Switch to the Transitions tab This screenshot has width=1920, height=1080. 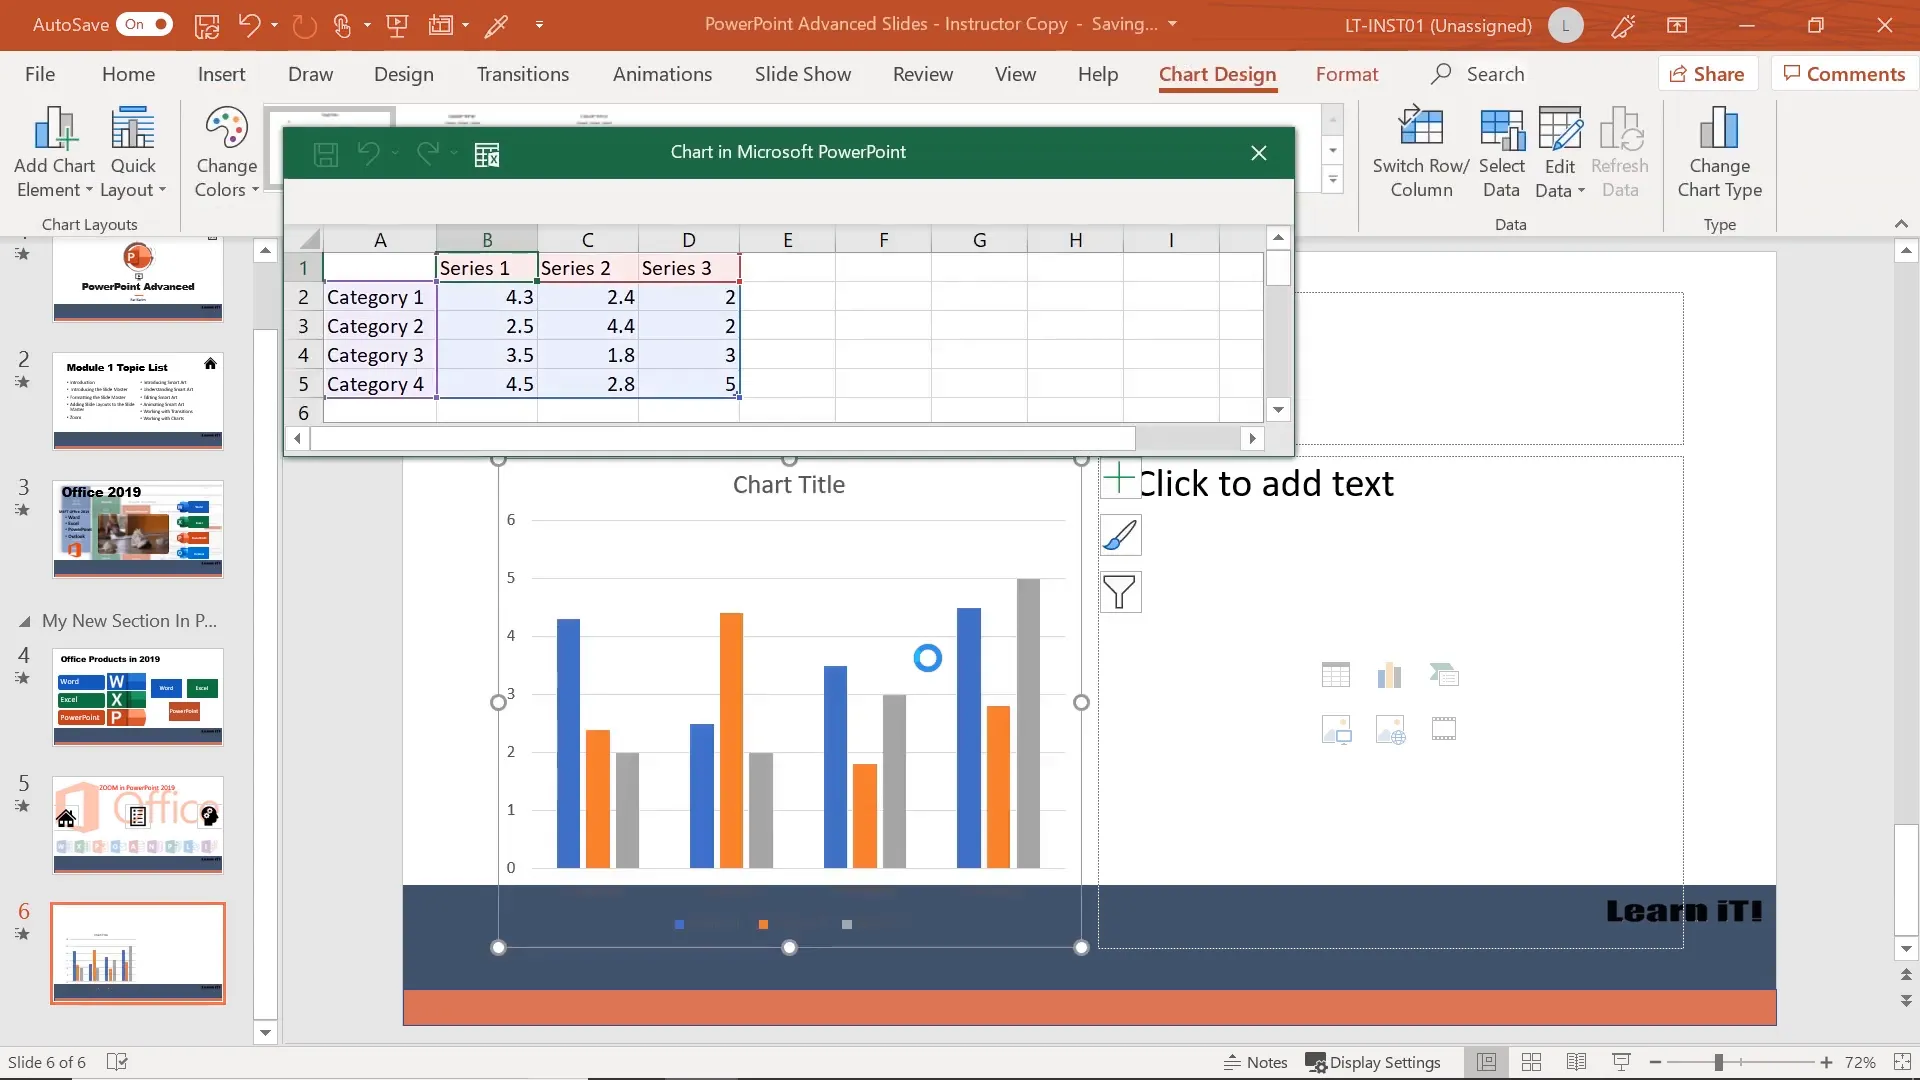tap(522, 74)
